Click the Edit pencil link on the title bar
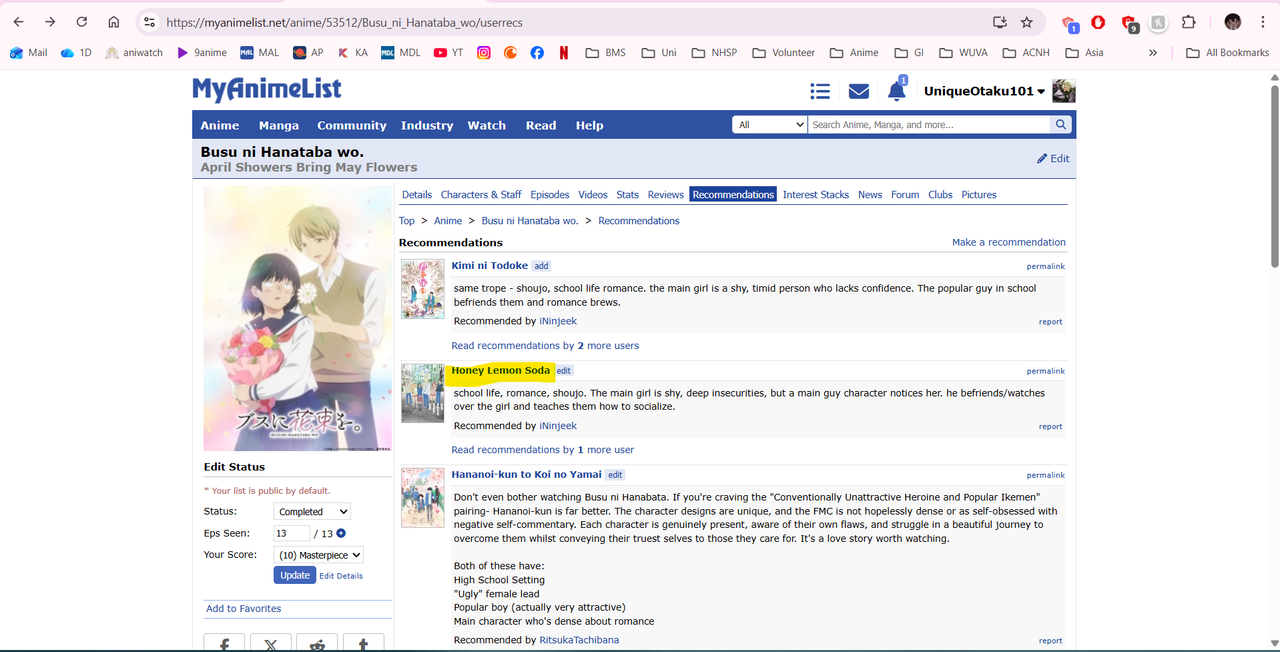The width and height of the screenshot is (1280, 652). point(1053,158)
